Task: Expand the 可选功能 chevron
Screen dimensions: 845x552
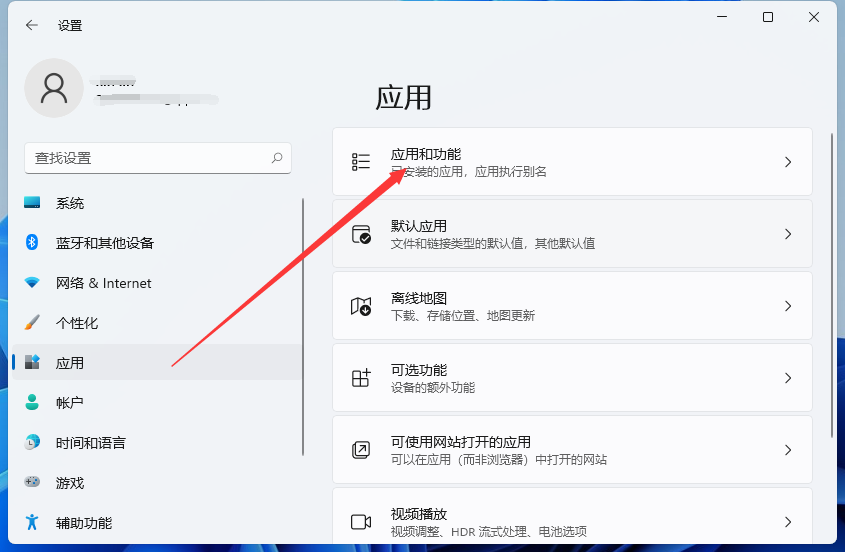Action: [x=788, y=378]
